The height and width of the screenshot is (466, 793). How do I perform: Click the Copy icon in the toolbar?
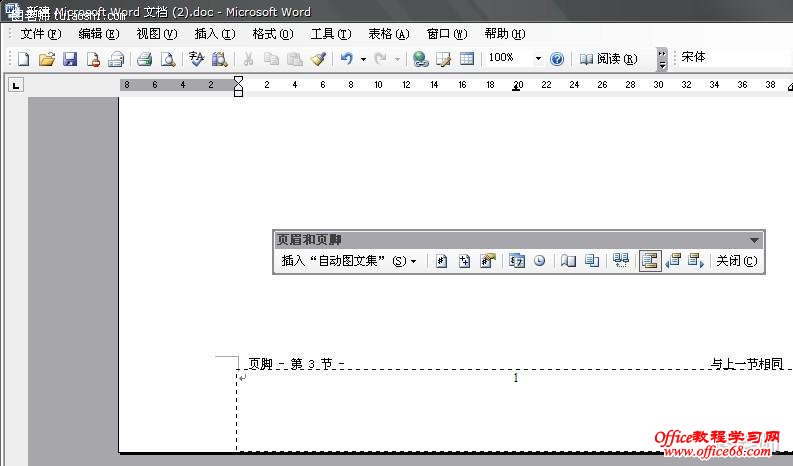(x=272, y=59)
